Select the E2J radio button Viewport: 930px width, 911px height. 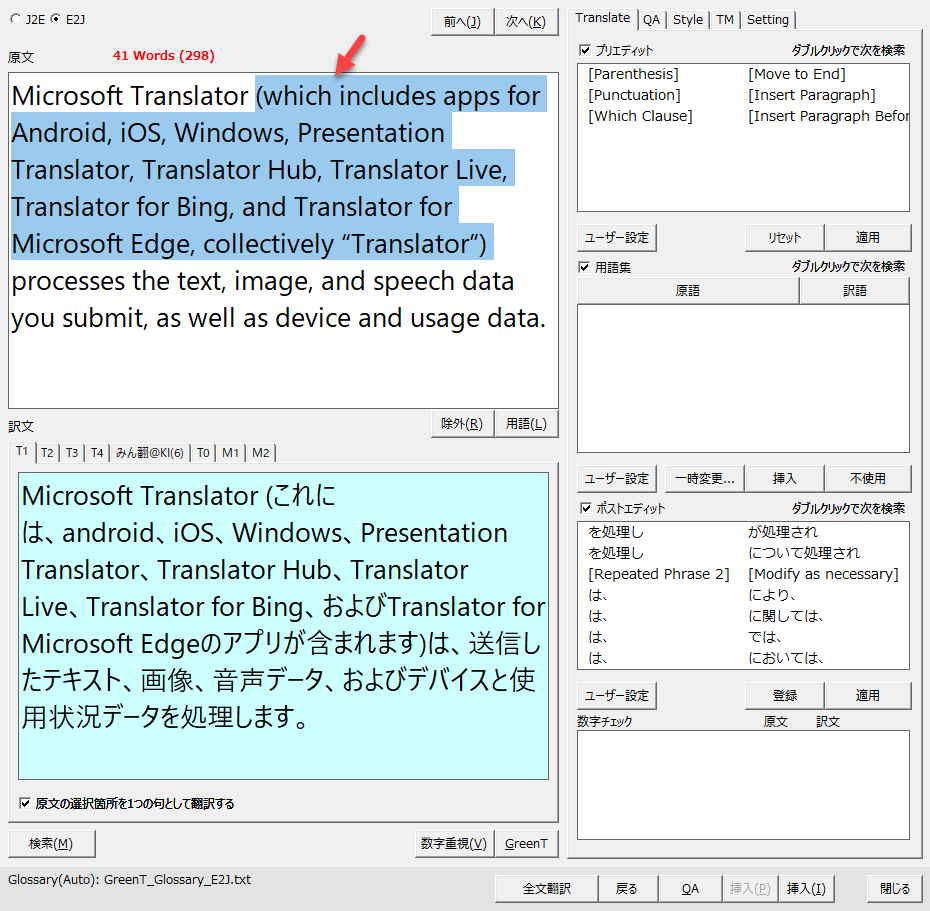click(x=54, y=19)
